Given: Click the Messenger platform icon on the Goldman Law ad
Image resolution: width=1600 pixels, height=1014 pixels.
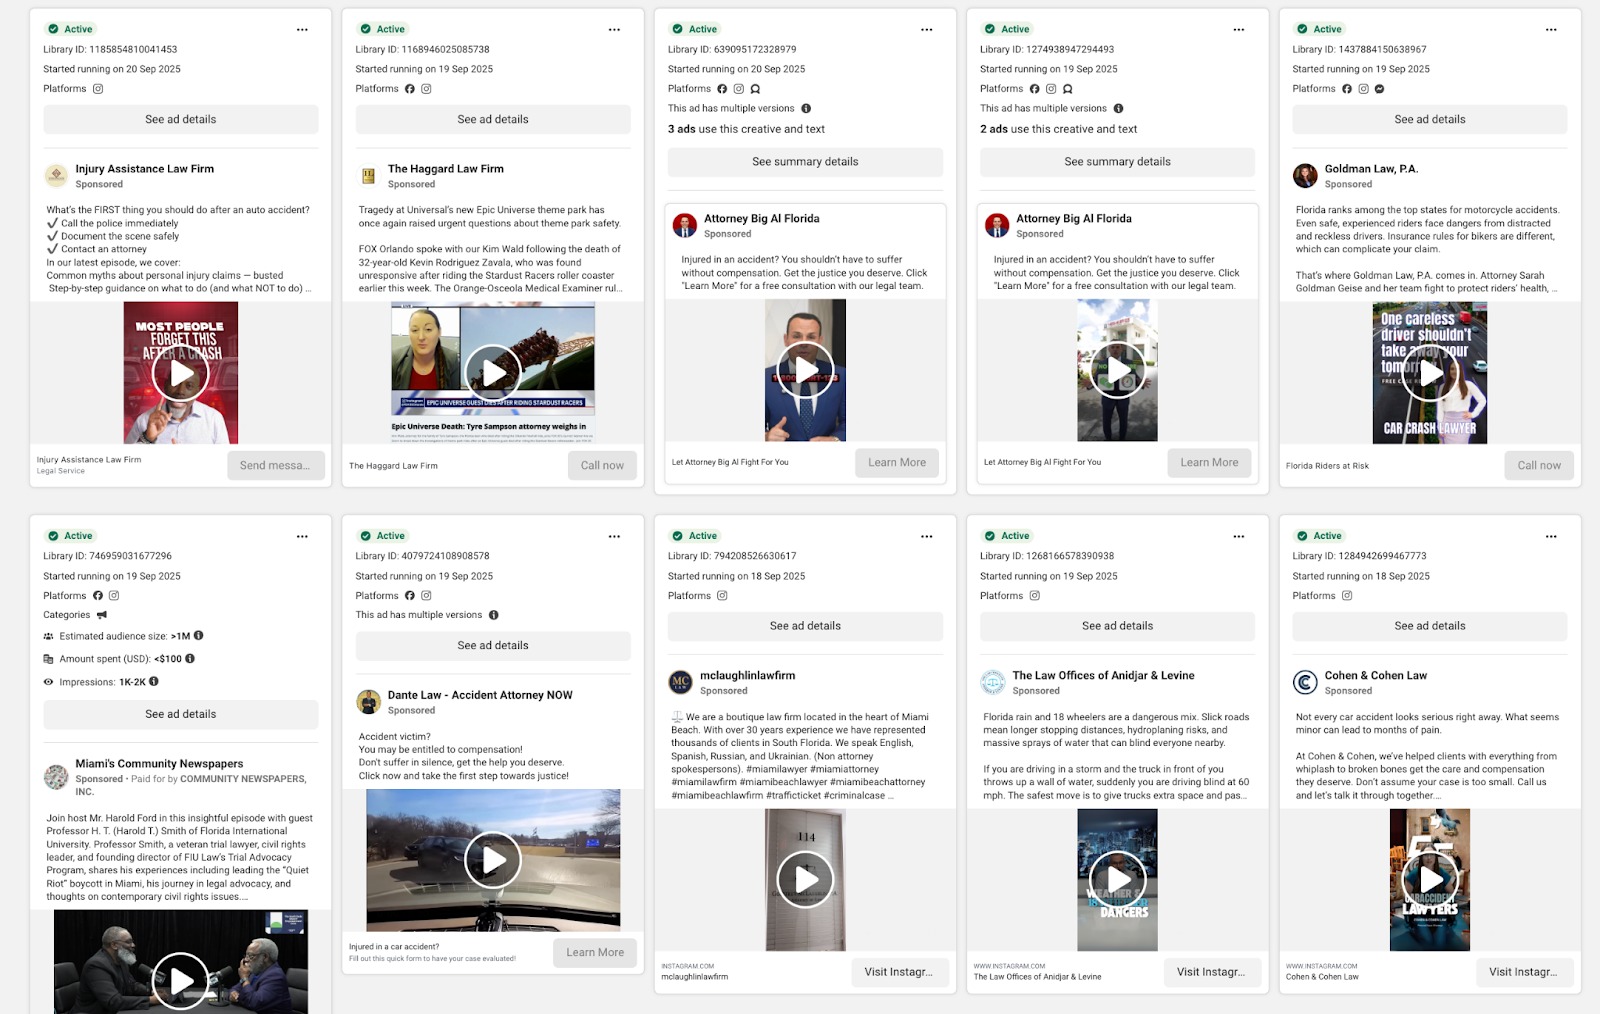Looking at the screenshot, I should [x=1379, y=89].
